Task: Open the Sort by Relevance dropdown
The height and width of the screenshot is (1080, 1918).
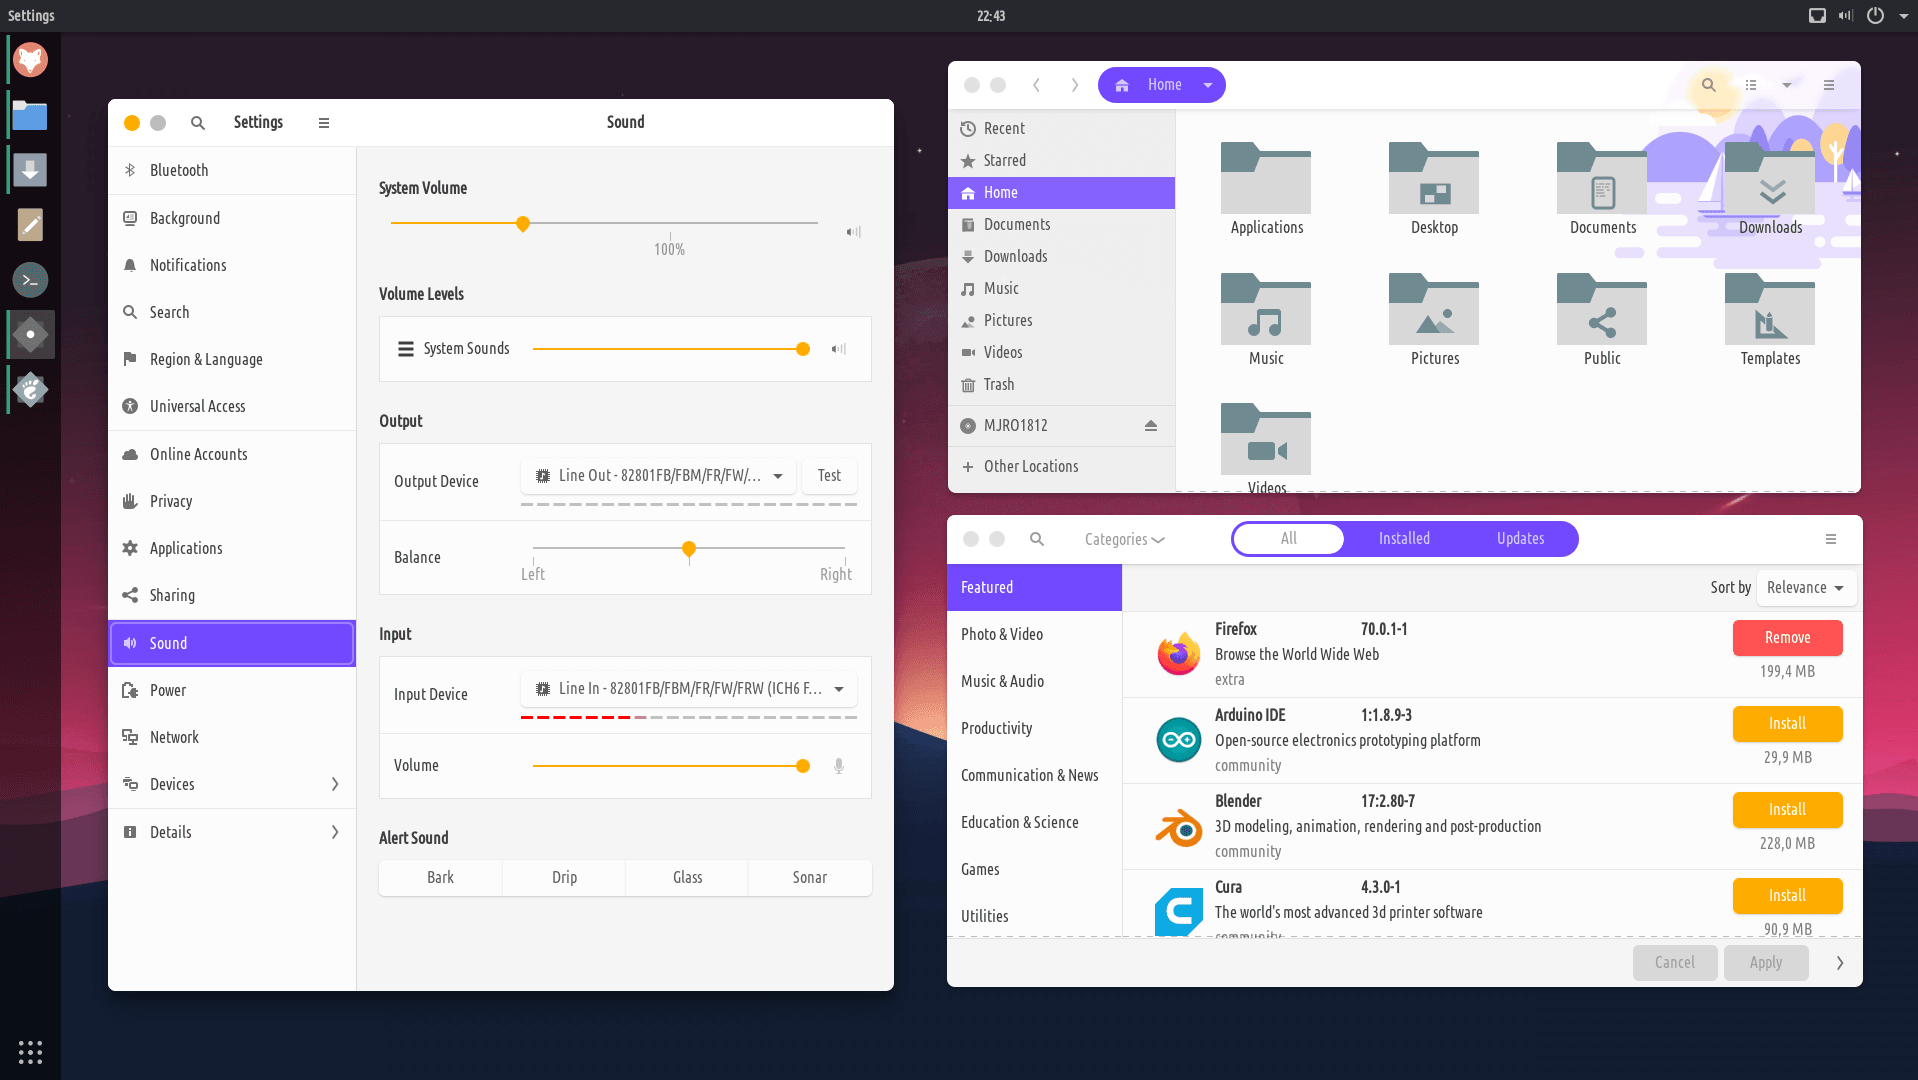Action: pos(1805,588)
